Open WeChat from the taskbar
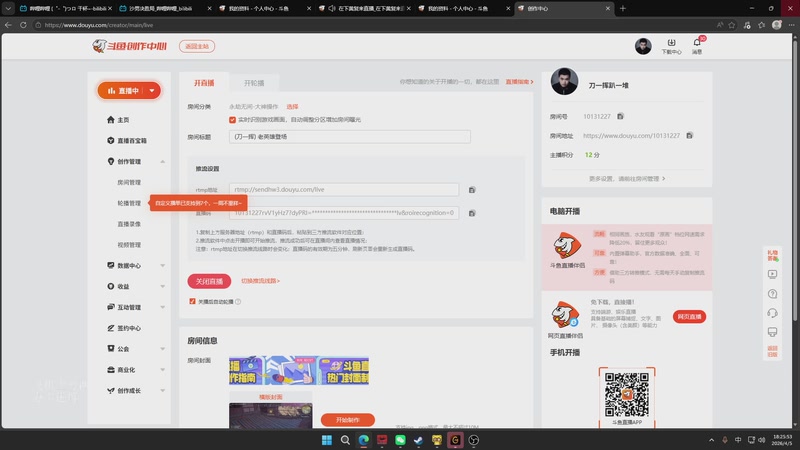 pos(400,440)
